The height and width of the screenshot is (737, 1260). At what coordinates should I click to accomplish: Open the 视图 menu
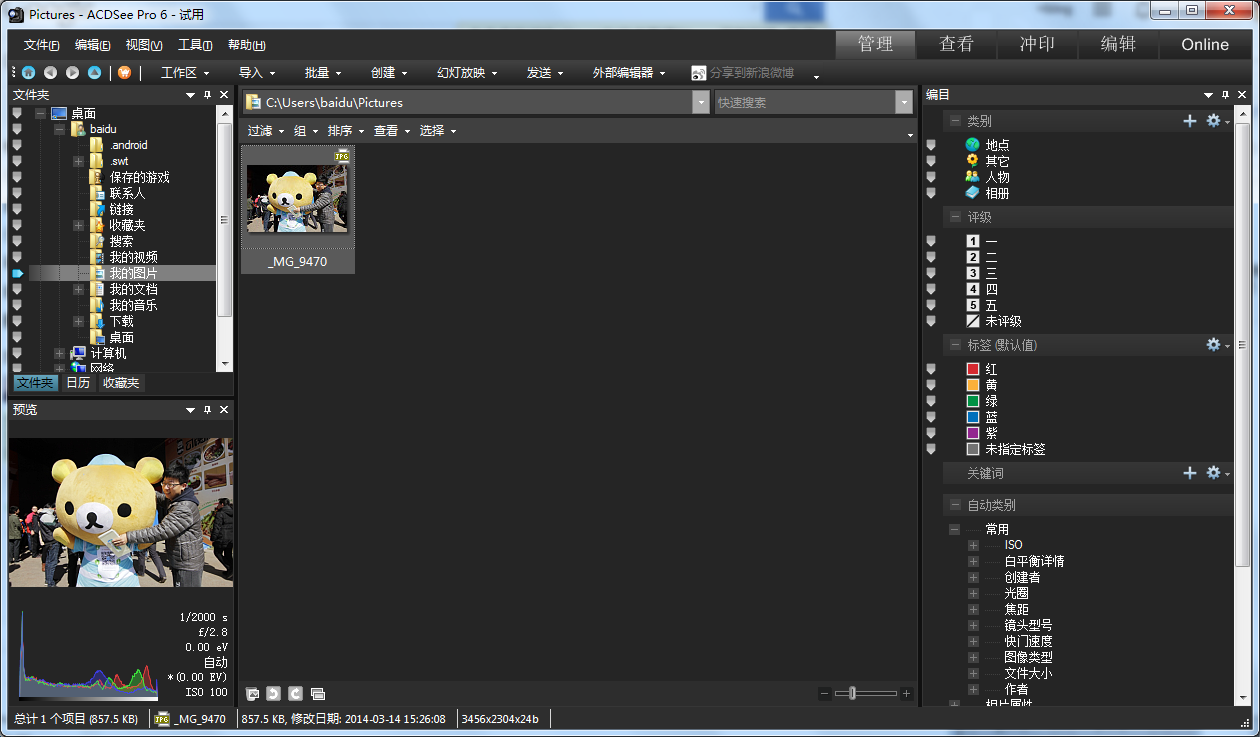[144, 45]
